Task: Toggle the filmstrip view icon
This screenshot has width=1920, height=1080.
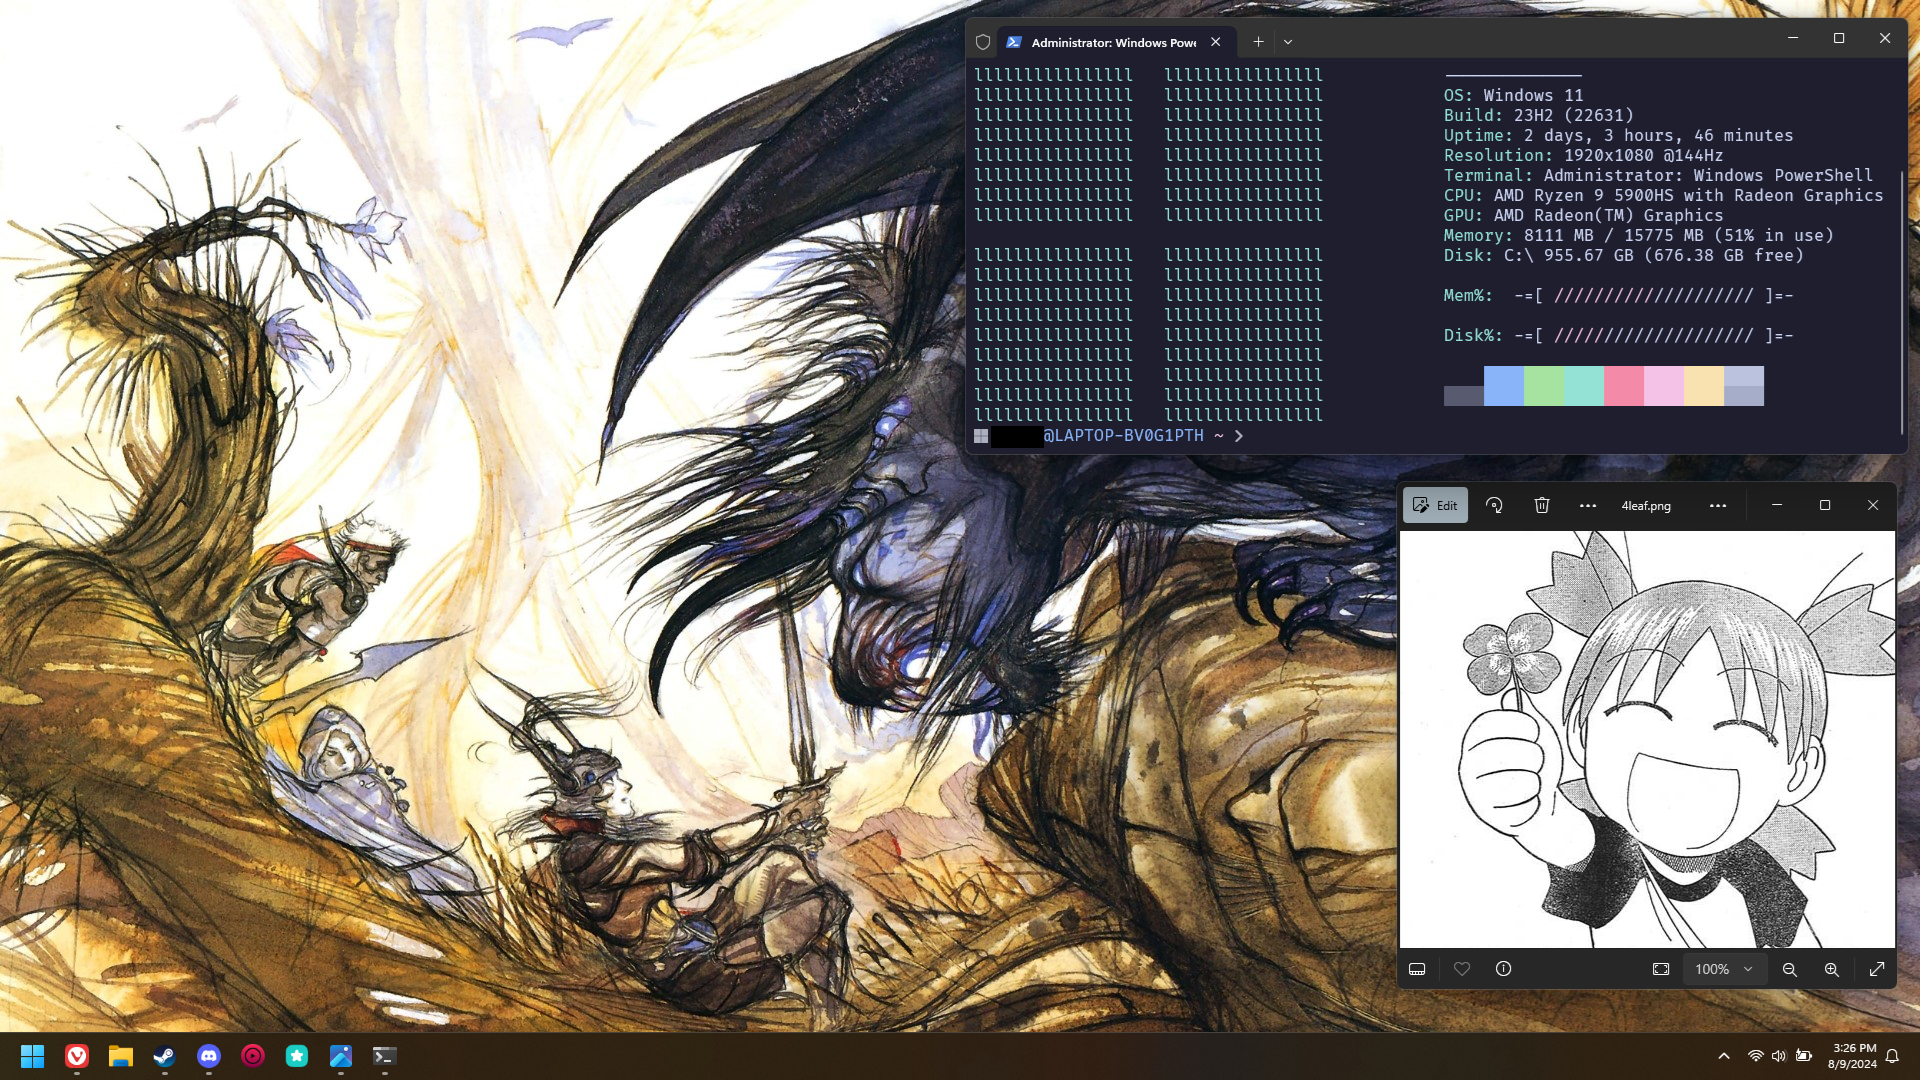Action: (1417, 969)
